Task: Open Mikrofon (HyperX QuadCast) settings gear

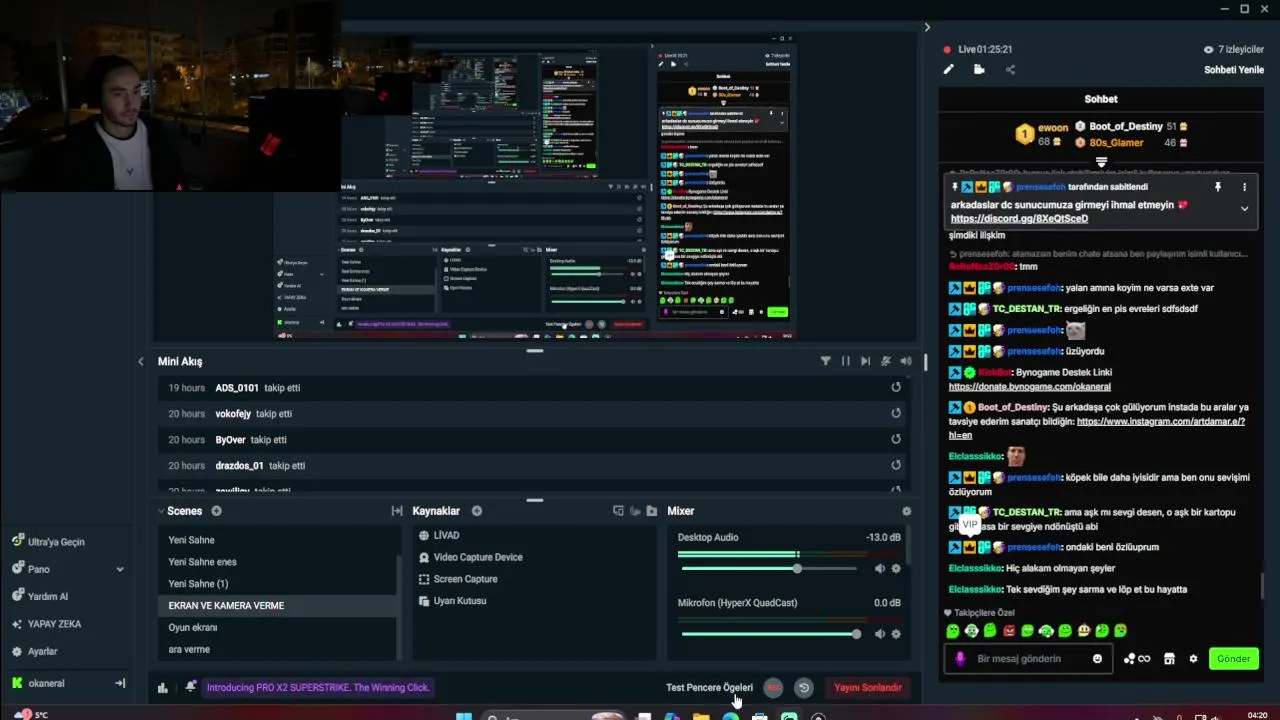Action: point(896,634)
